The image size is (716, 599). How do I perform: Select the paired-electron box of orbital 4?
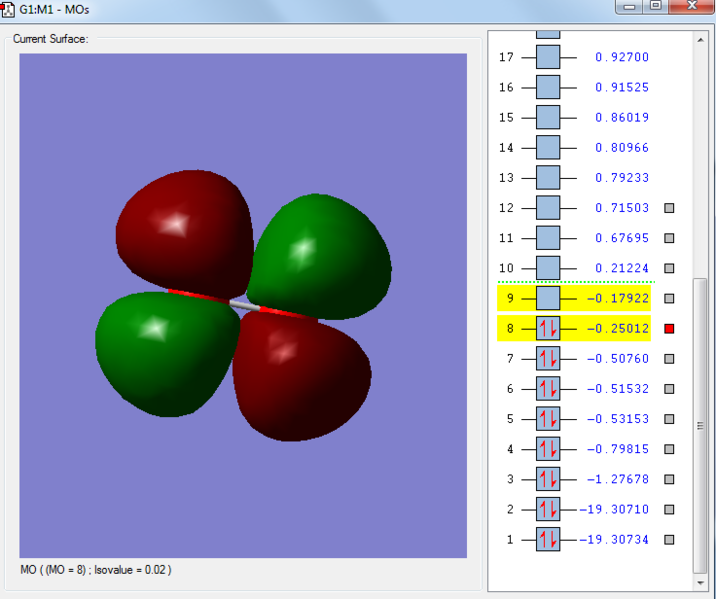pos(548,449)
